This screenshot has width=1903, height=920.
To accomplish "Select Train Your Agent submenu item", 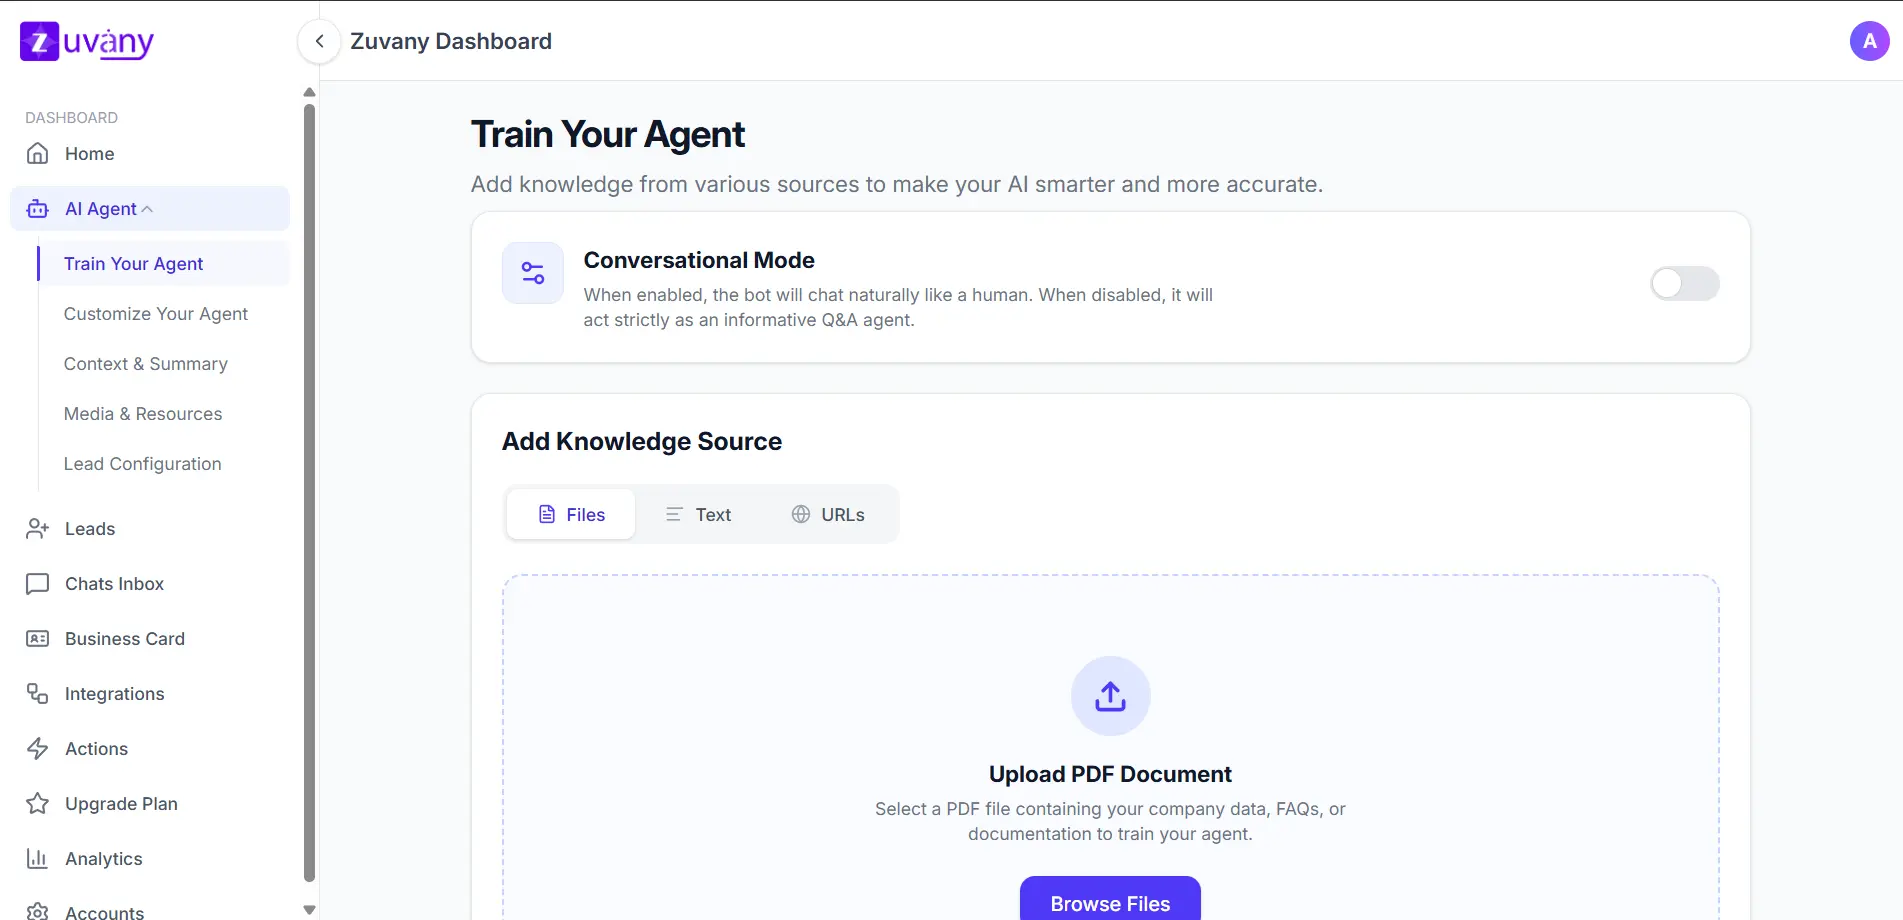I will point(164,264).
